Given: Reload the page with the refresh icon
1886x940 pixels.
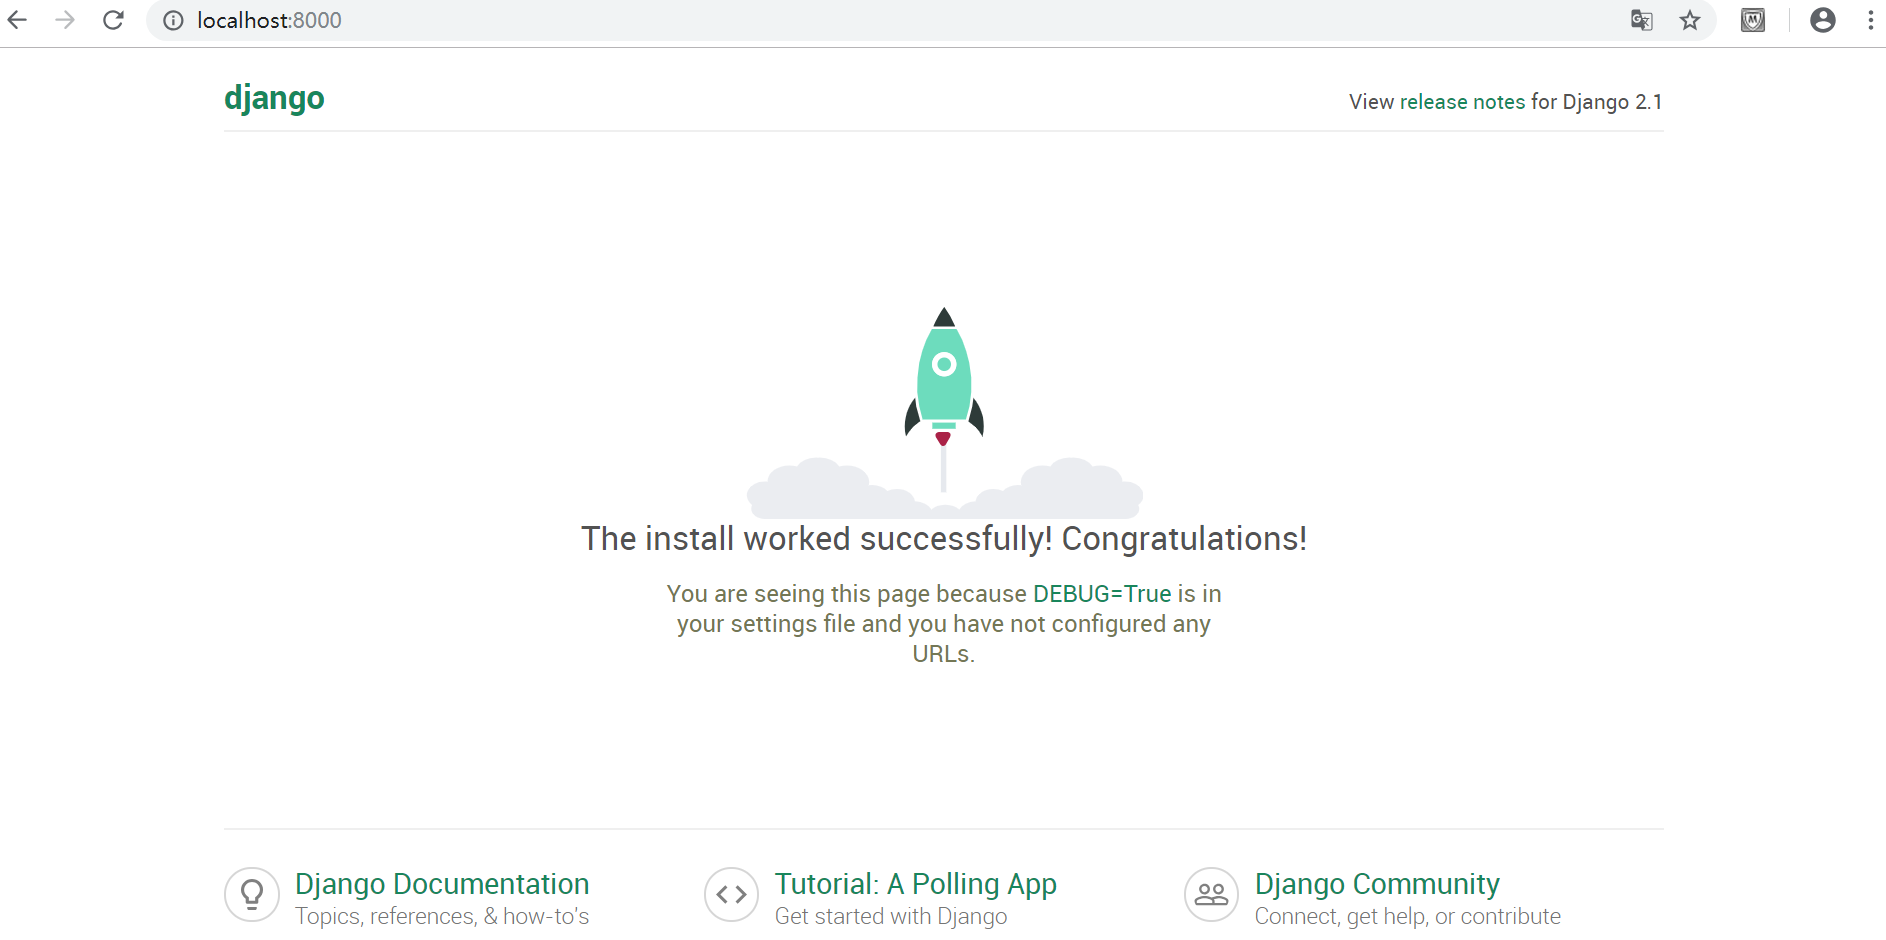Looking at the screenshot, I should click(x=113, y=19).
